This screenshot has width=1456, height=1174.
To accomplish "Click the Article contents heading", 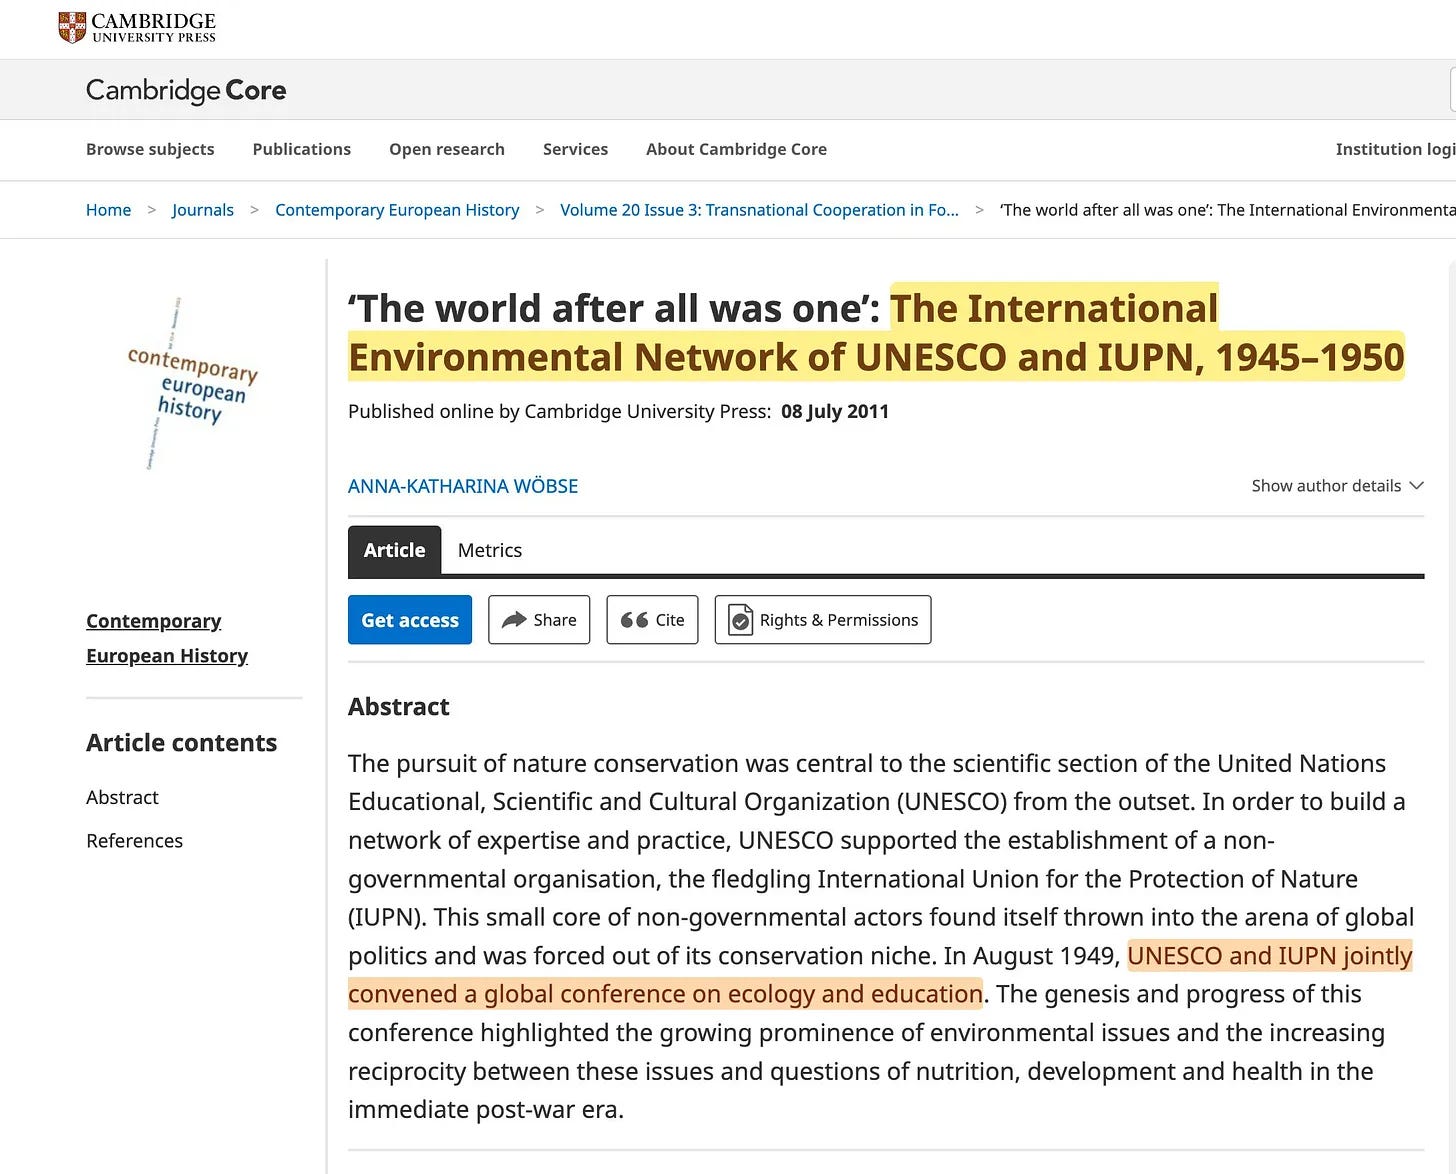I will point(181,743).
